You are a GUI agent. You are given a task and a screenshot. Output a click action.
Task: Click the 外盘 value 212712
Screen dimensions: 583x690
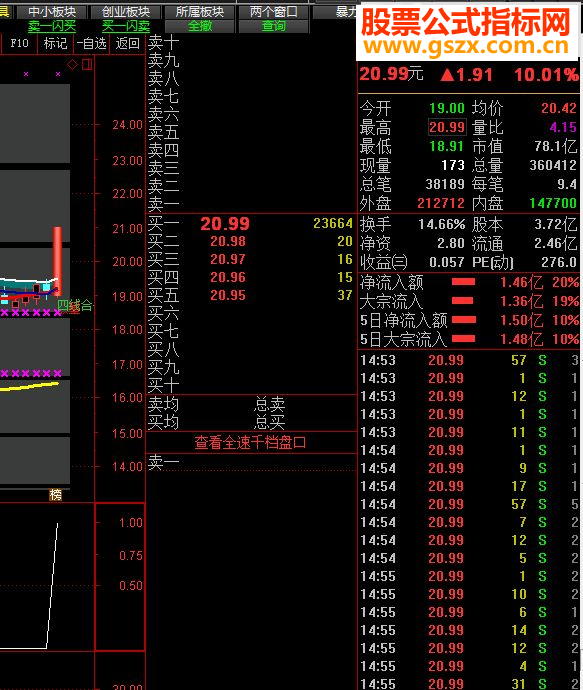441,203
